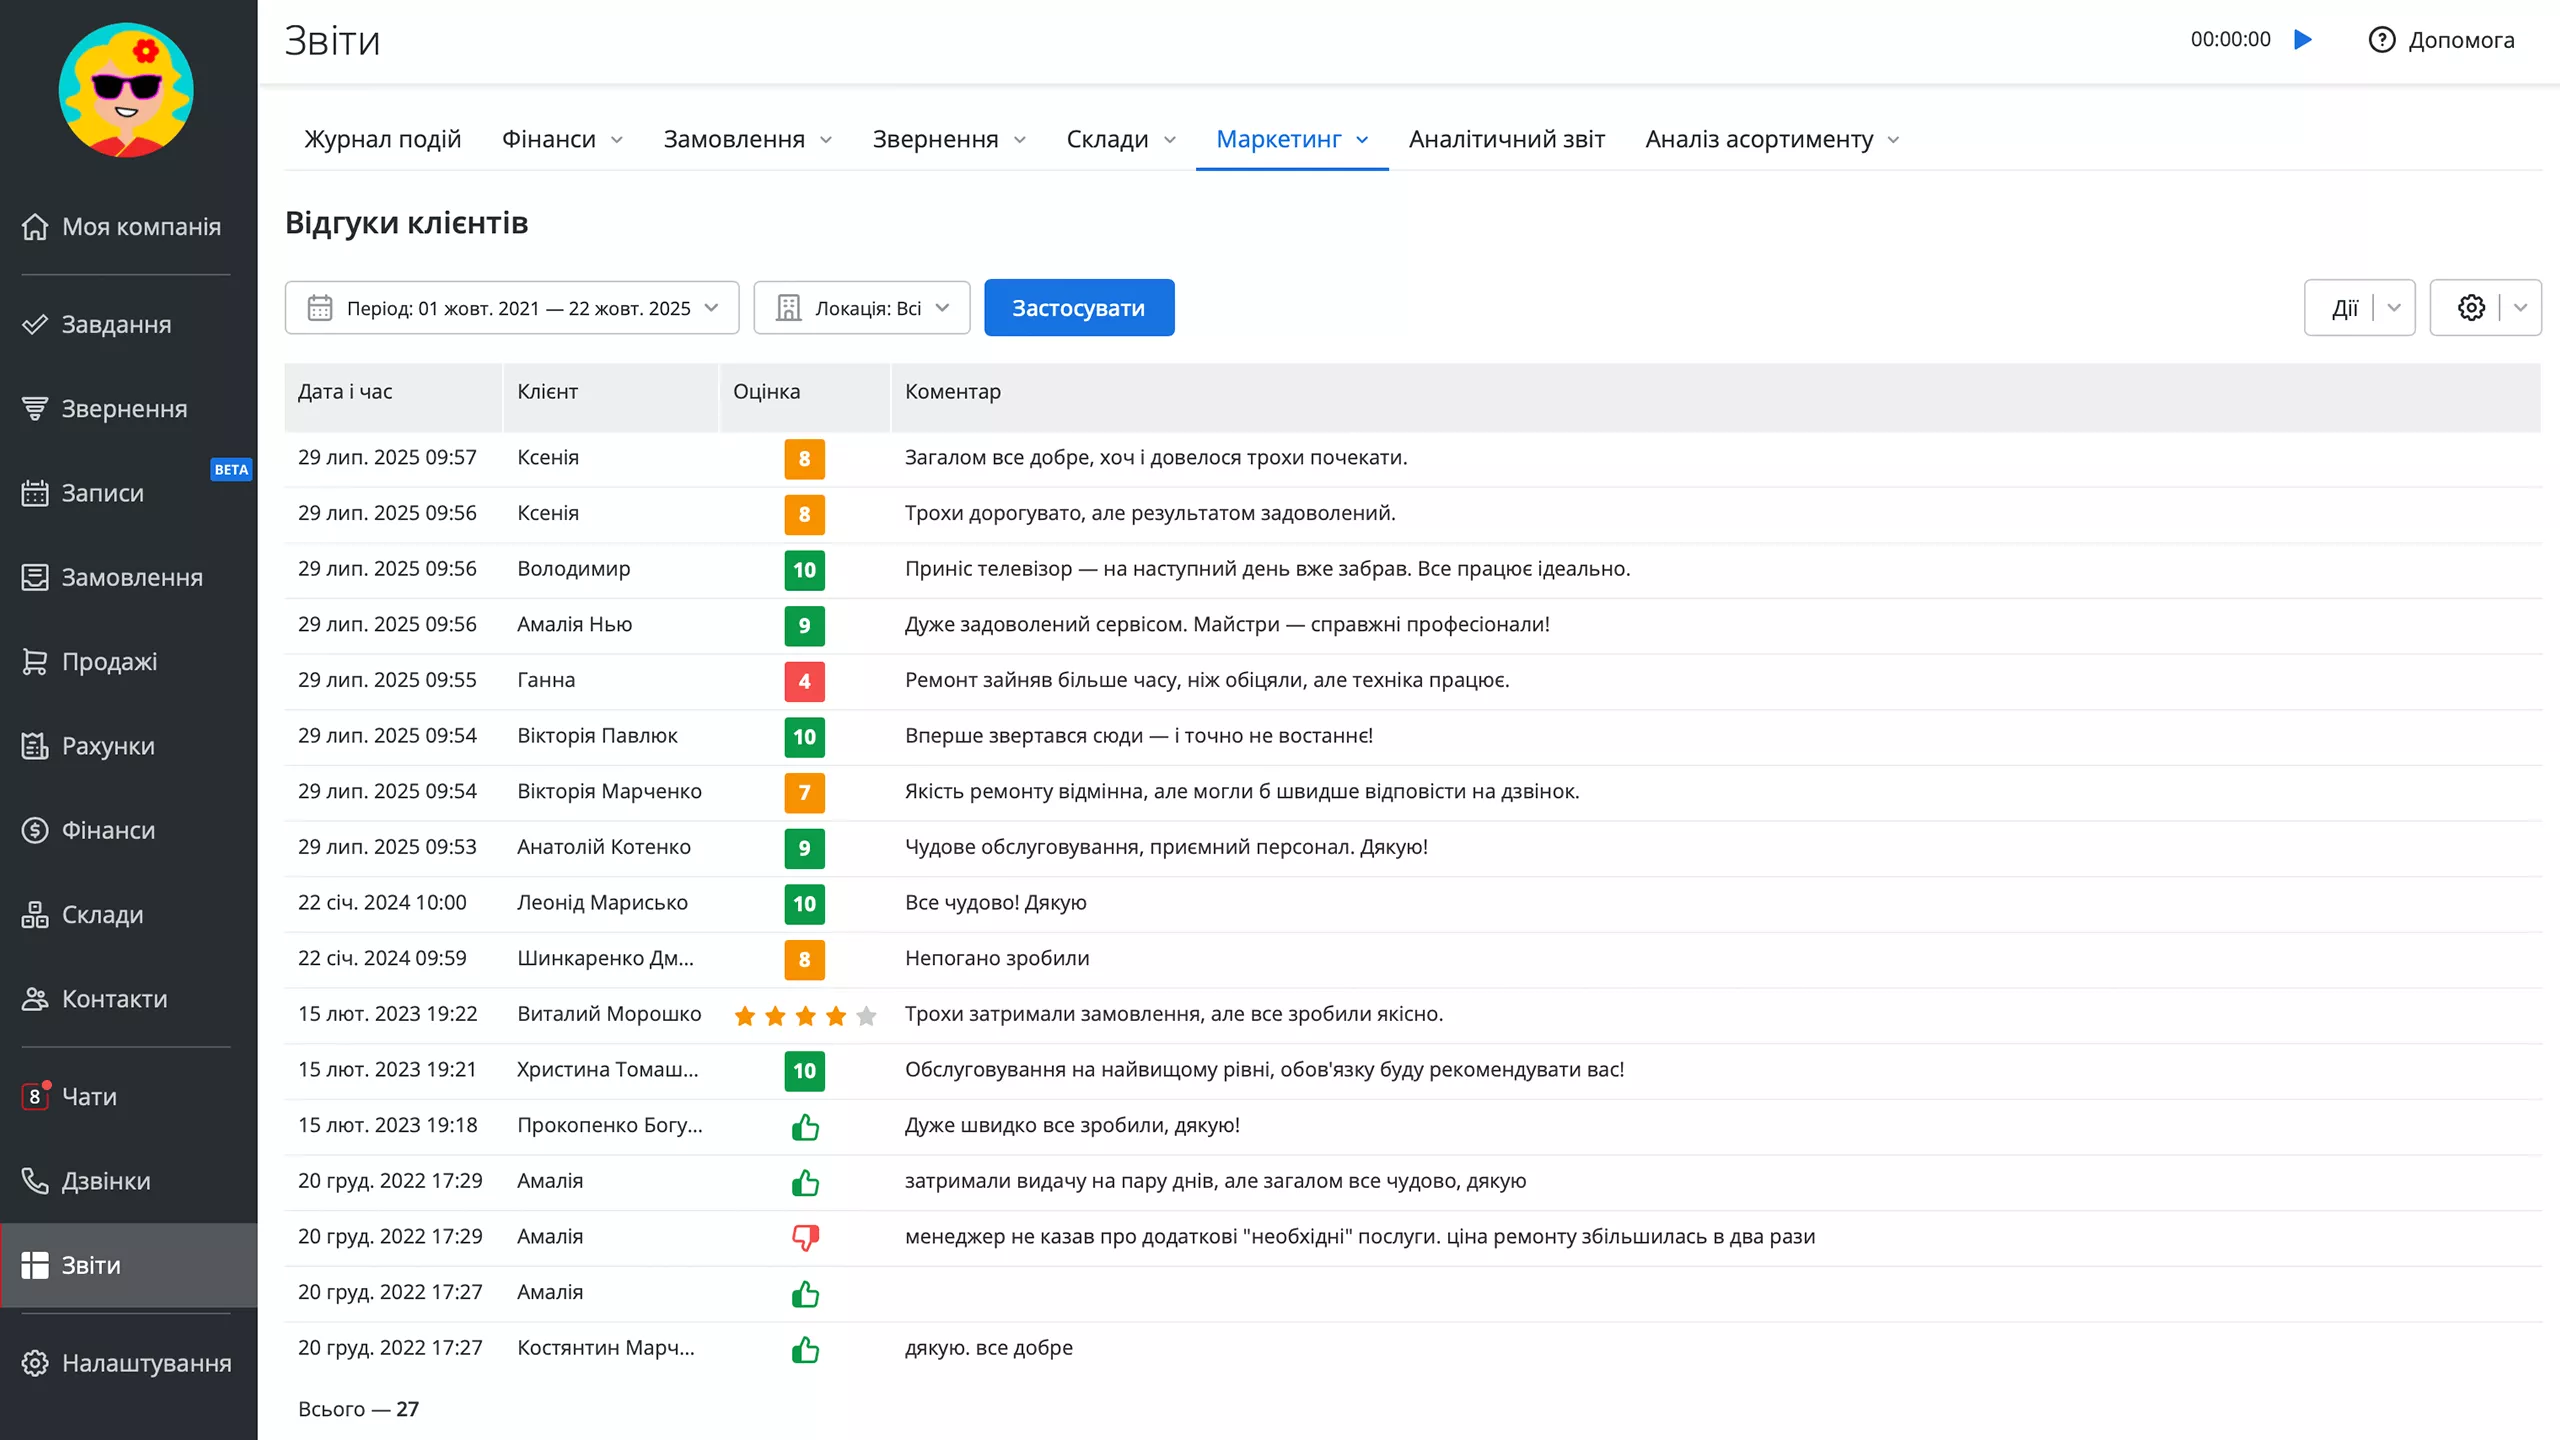This screenshot has width=2560, height=1440.
Task: Open the Журнал подій tab
Action: (381, 139)
